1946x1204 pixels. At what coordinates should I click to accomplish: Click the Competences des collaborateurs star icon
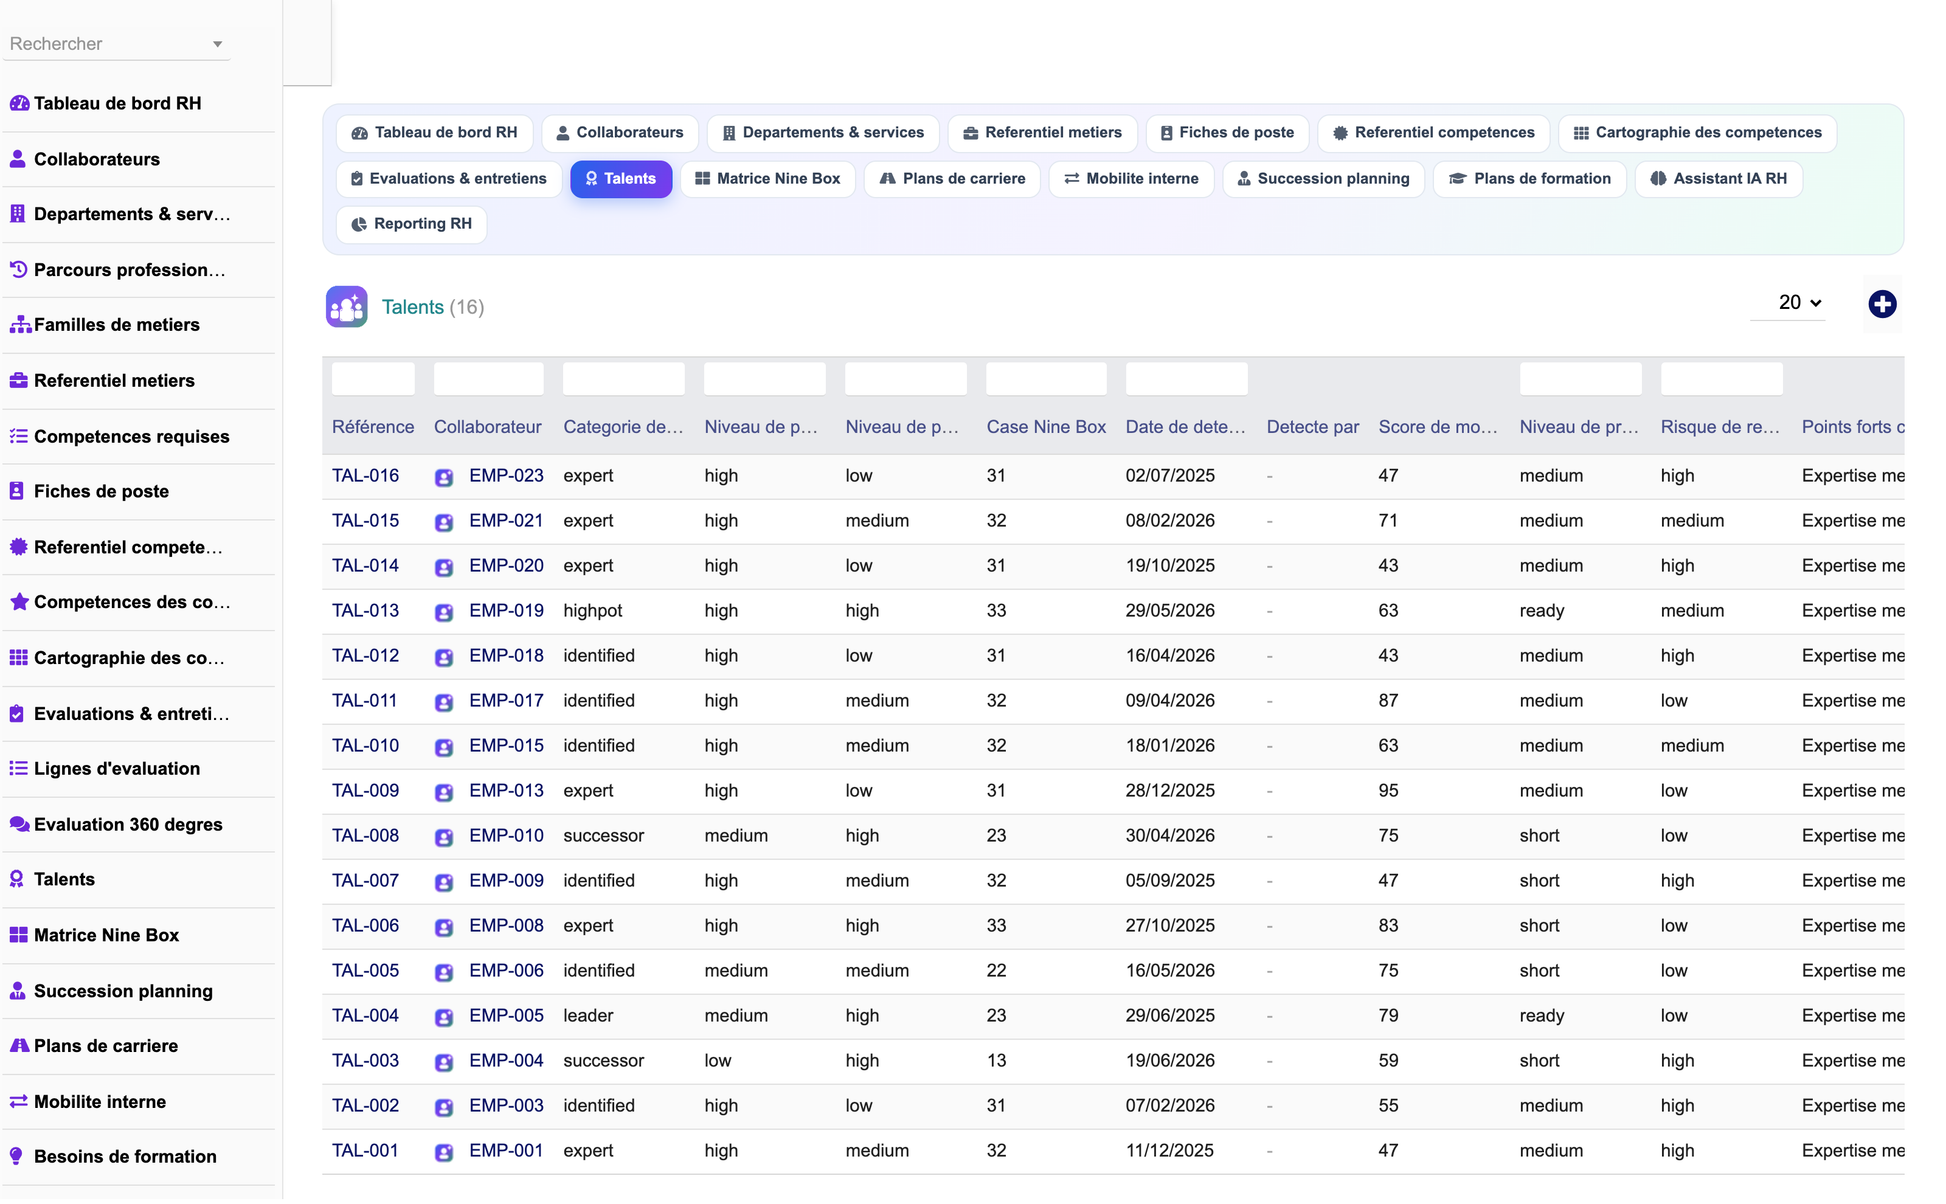pos(18,602)
